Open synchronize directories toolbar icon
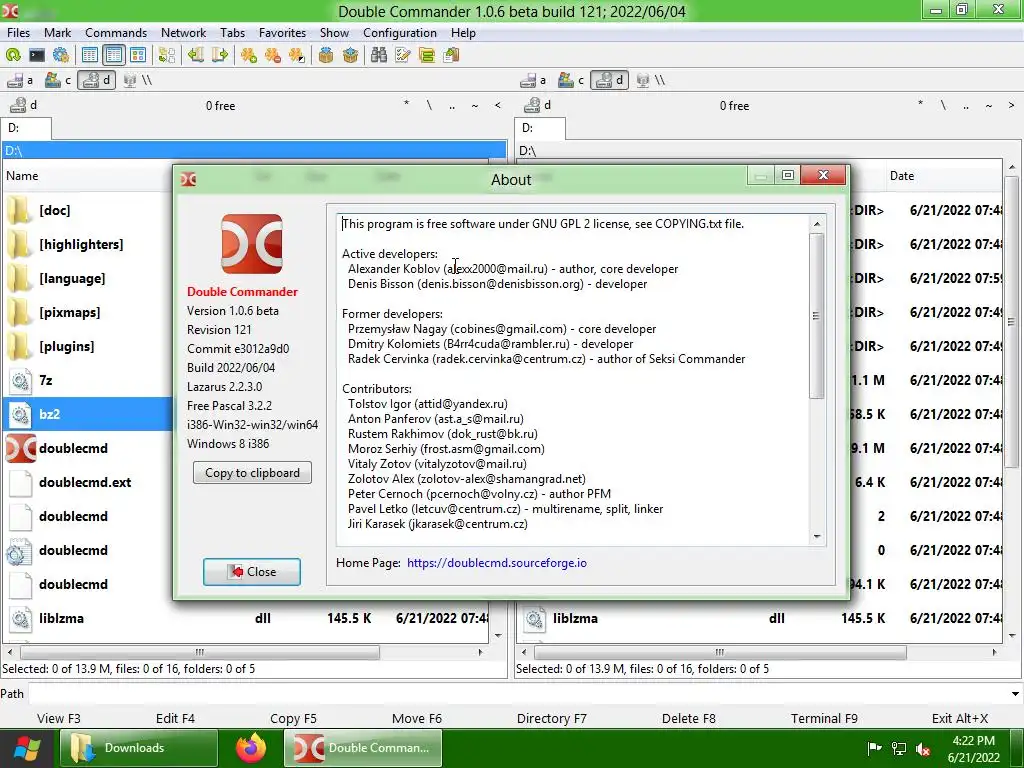 (427, 56)
